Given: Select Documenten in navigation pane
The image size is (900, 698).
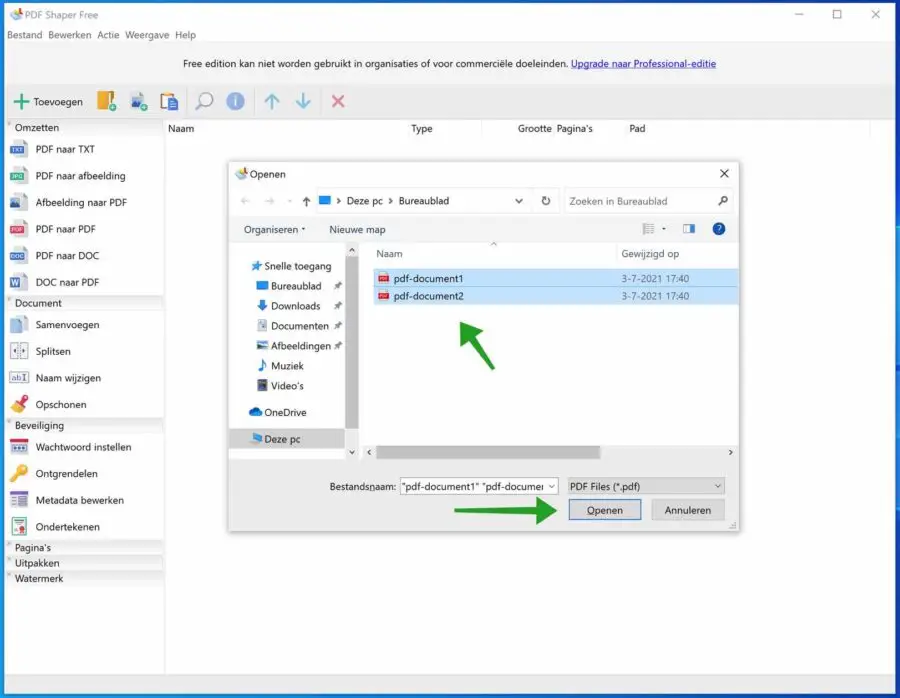Looking at the screenshot, I should coord(300,326).
